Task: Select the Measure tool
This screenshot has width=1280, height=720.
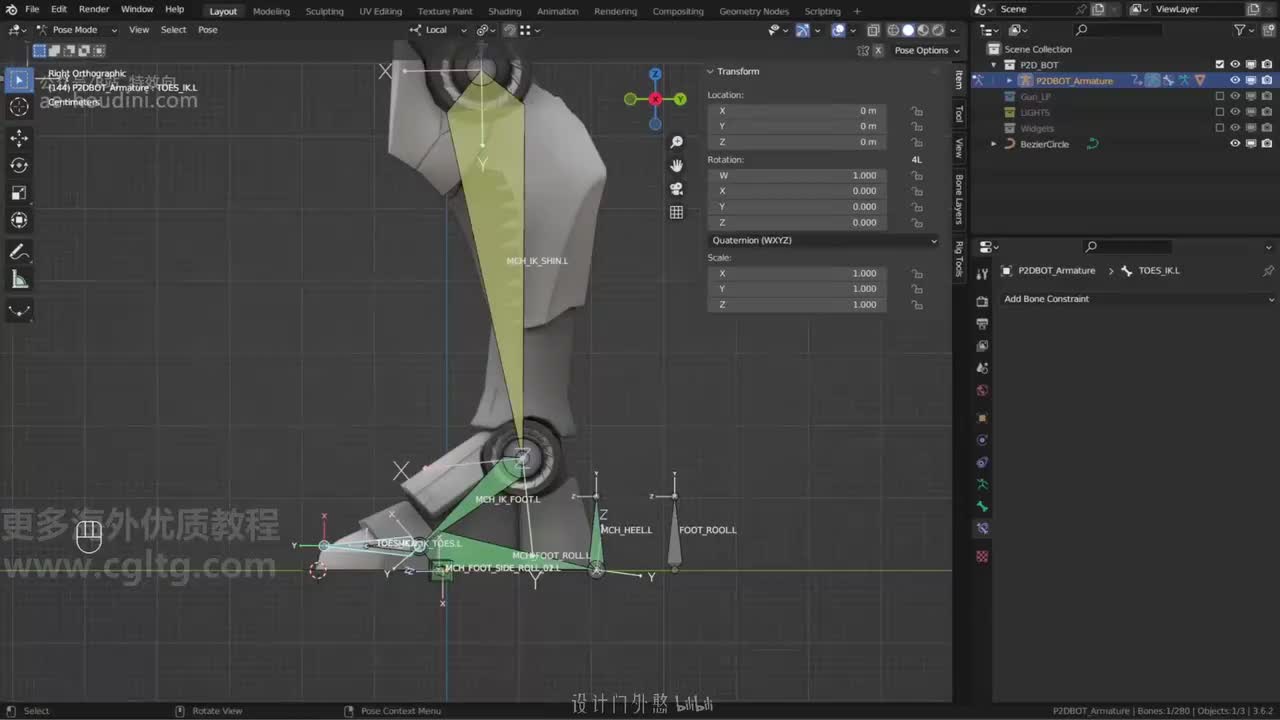Action: click(19, 280)
